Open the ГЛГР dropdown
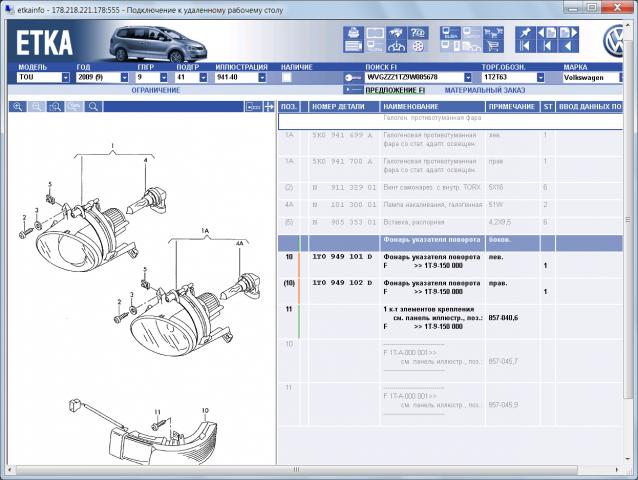This screenshot has width=638, height=480. click(x=164, y=77)
